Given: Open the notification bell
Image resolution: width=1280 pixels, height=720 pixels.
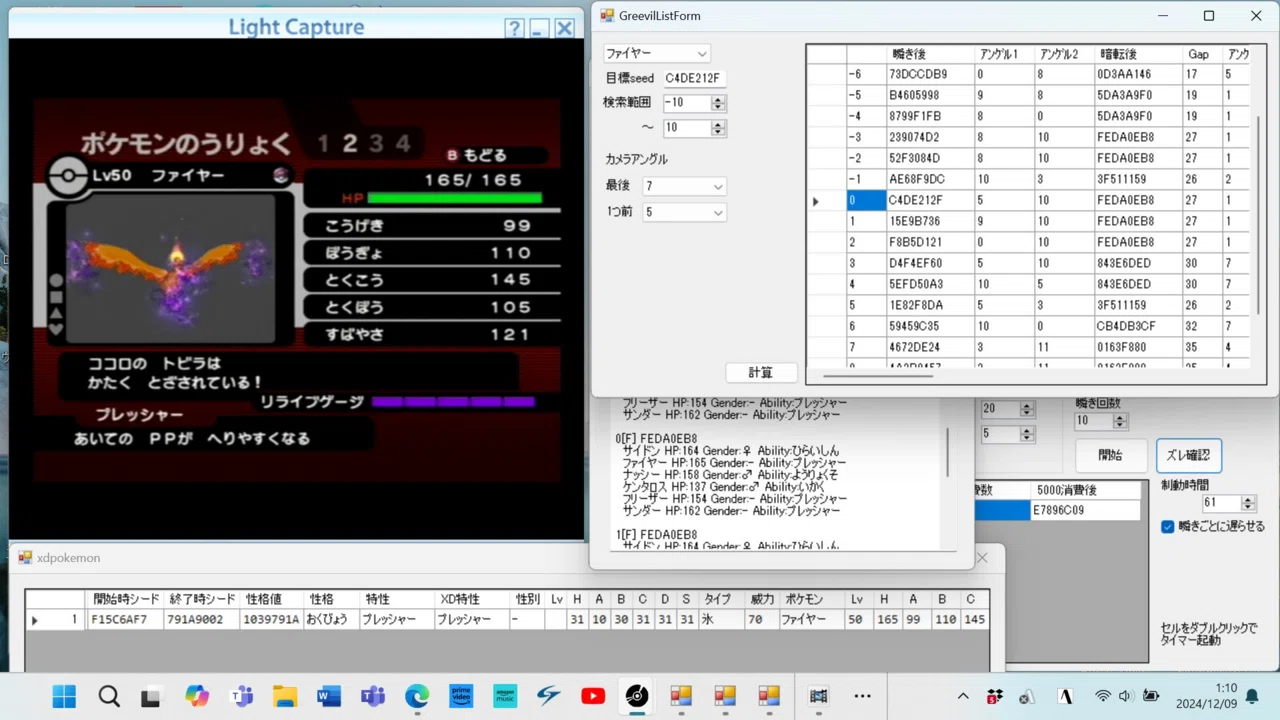Looking at the screenshot, I should (x=1251, y=696).
